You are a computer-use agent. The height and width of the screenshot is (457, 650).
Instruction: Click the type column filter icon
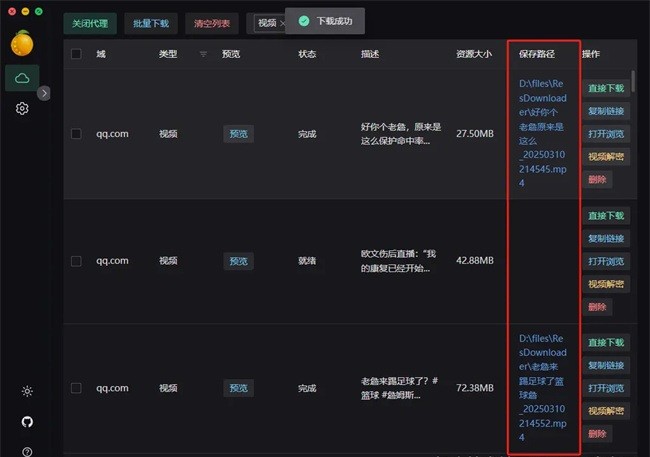point(204,54)
